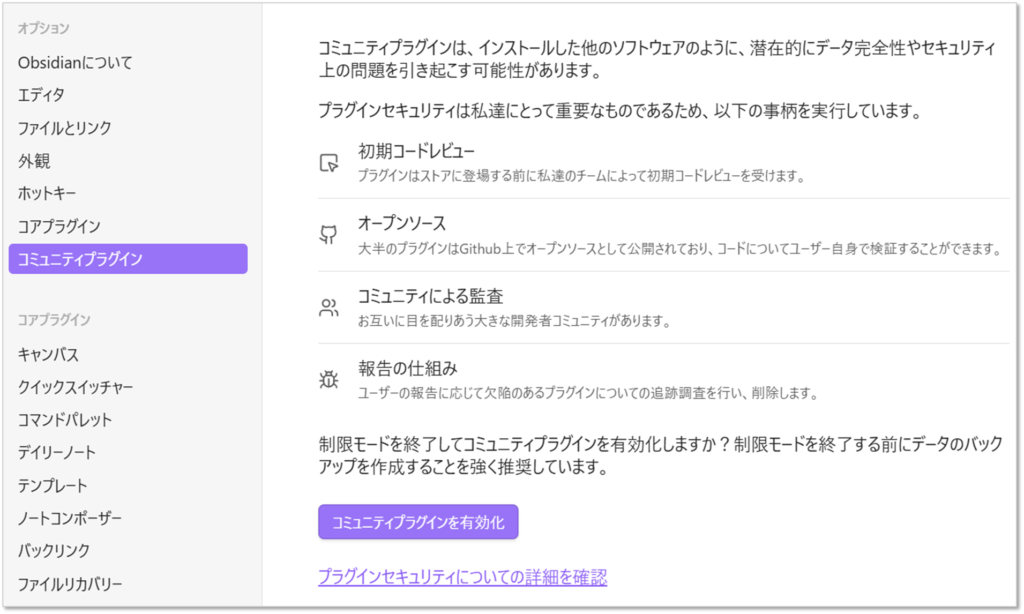Open キャンバス plugin settings

(x=48, y=354)
